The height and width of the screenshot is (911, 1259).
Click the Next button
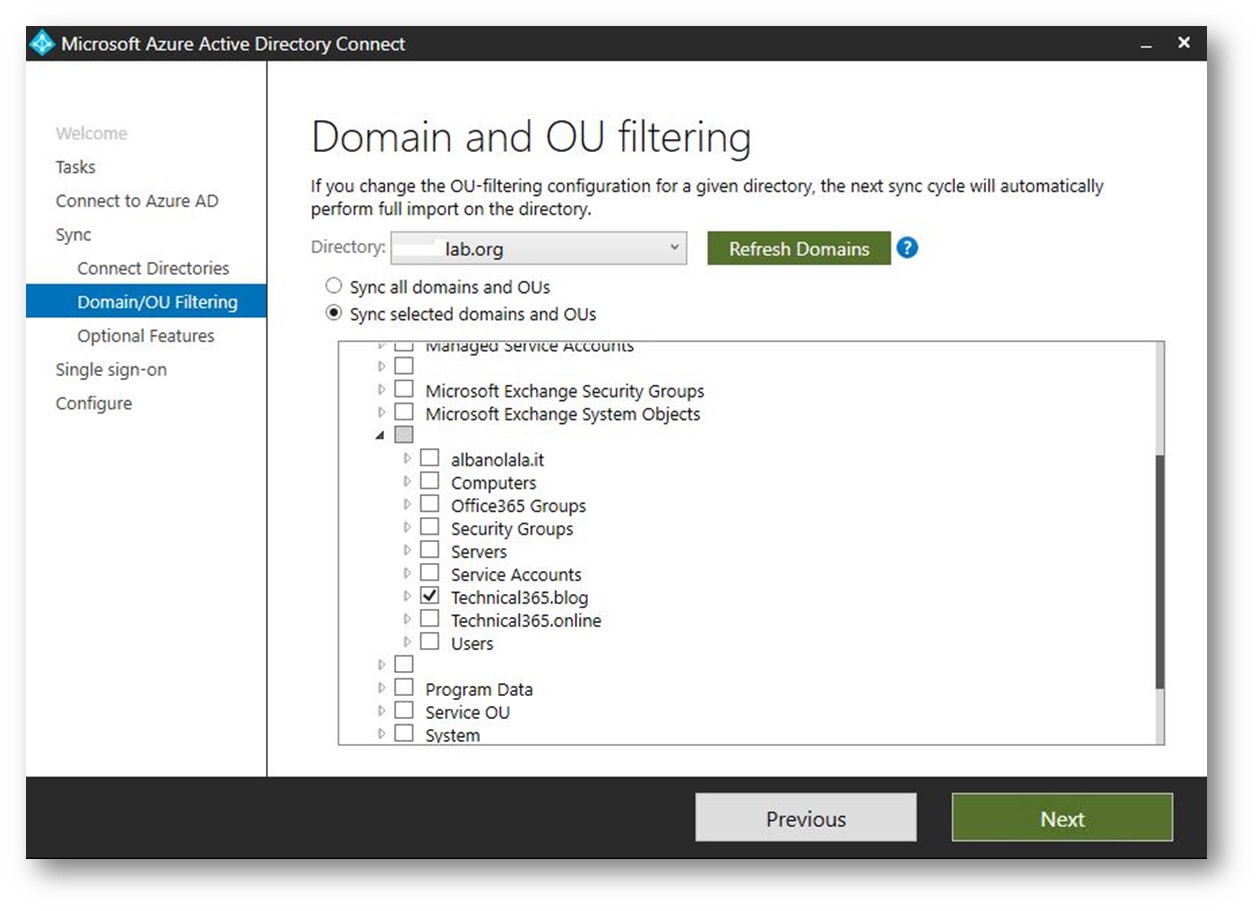pyautogui.click(x=1061, y=818)
